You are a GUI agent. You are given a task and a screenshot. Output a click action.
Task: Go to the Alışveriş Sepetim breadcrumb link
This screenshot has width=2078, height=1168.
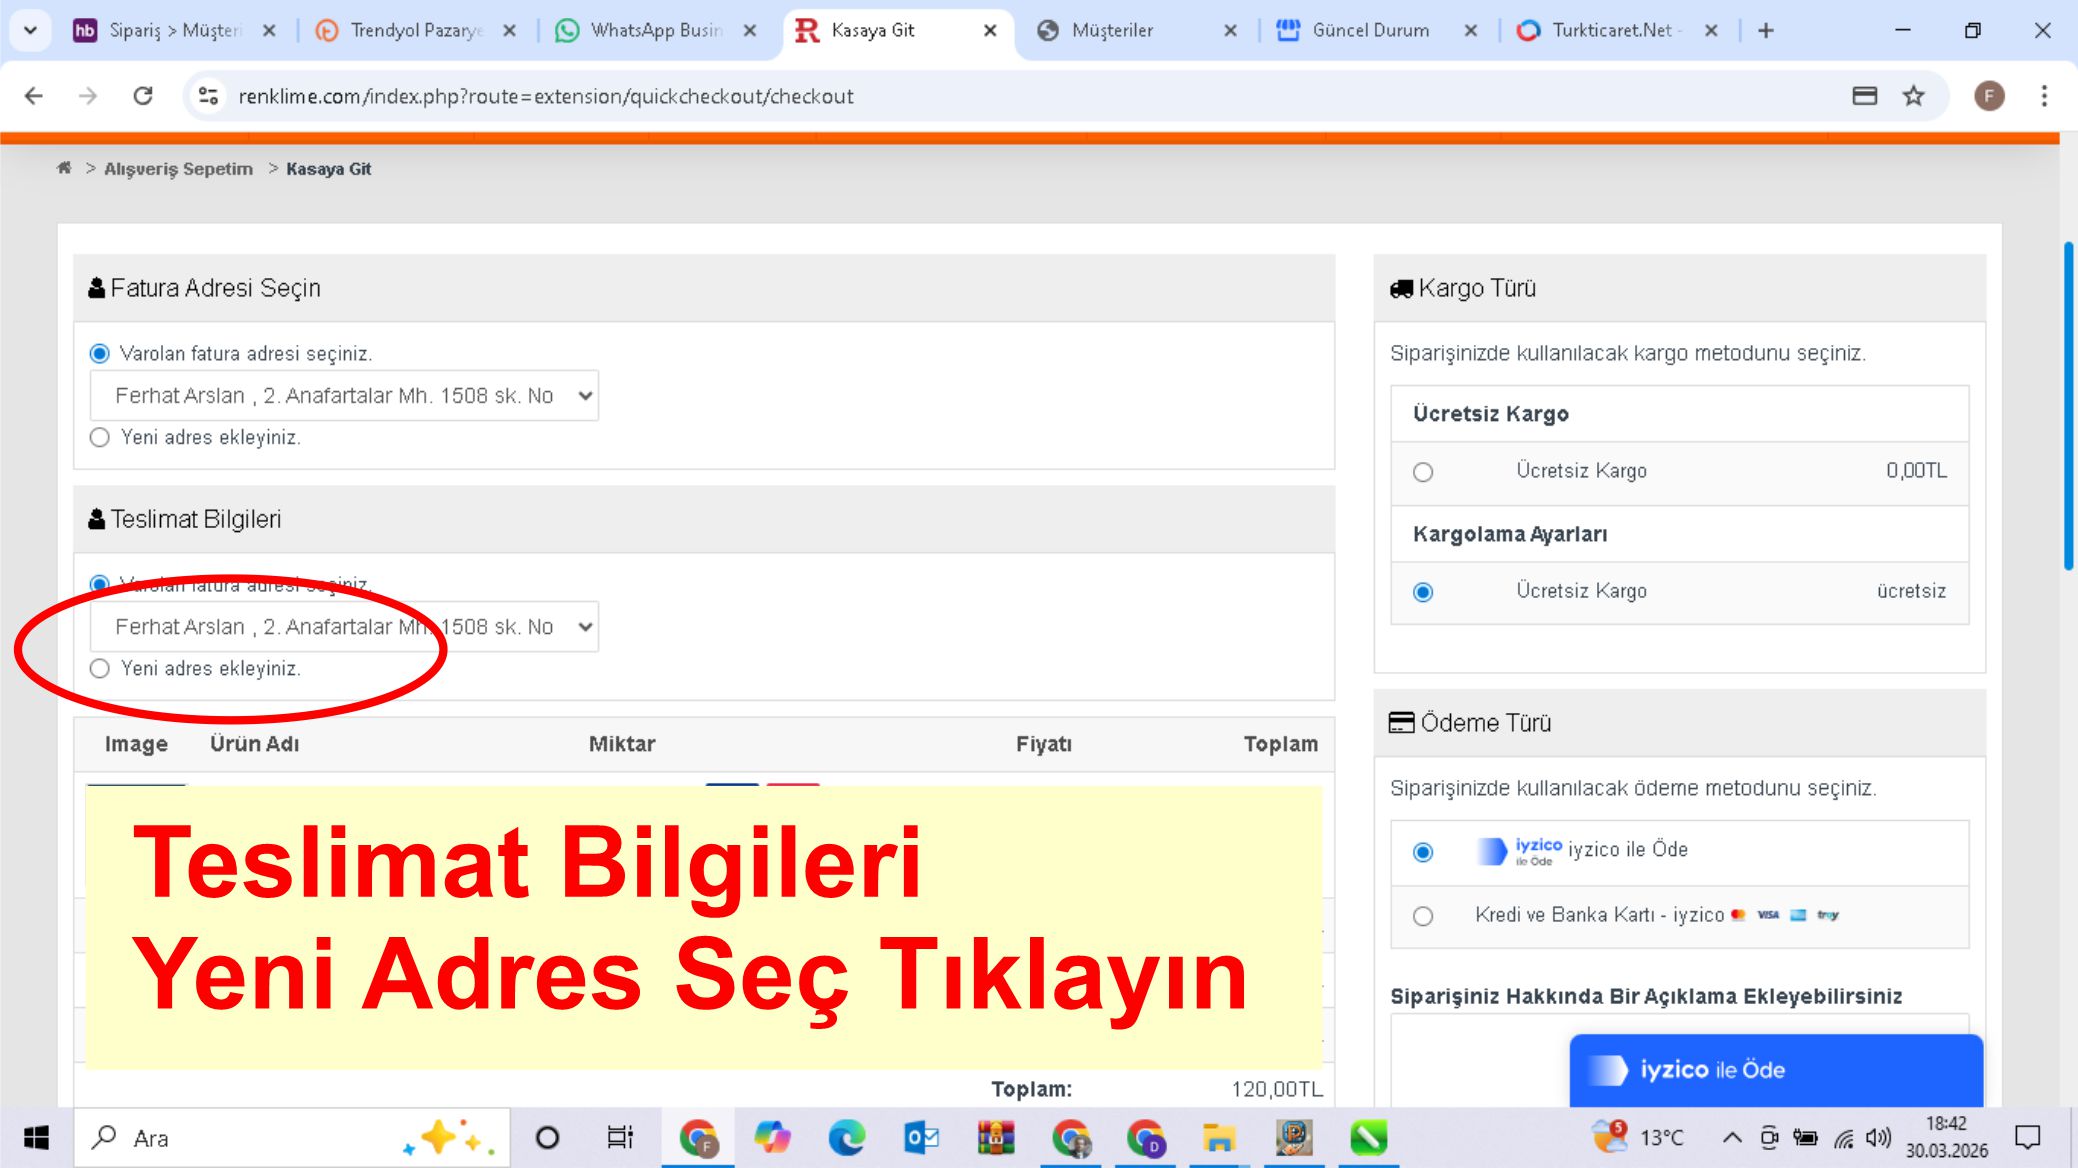[x=178, y=169]
